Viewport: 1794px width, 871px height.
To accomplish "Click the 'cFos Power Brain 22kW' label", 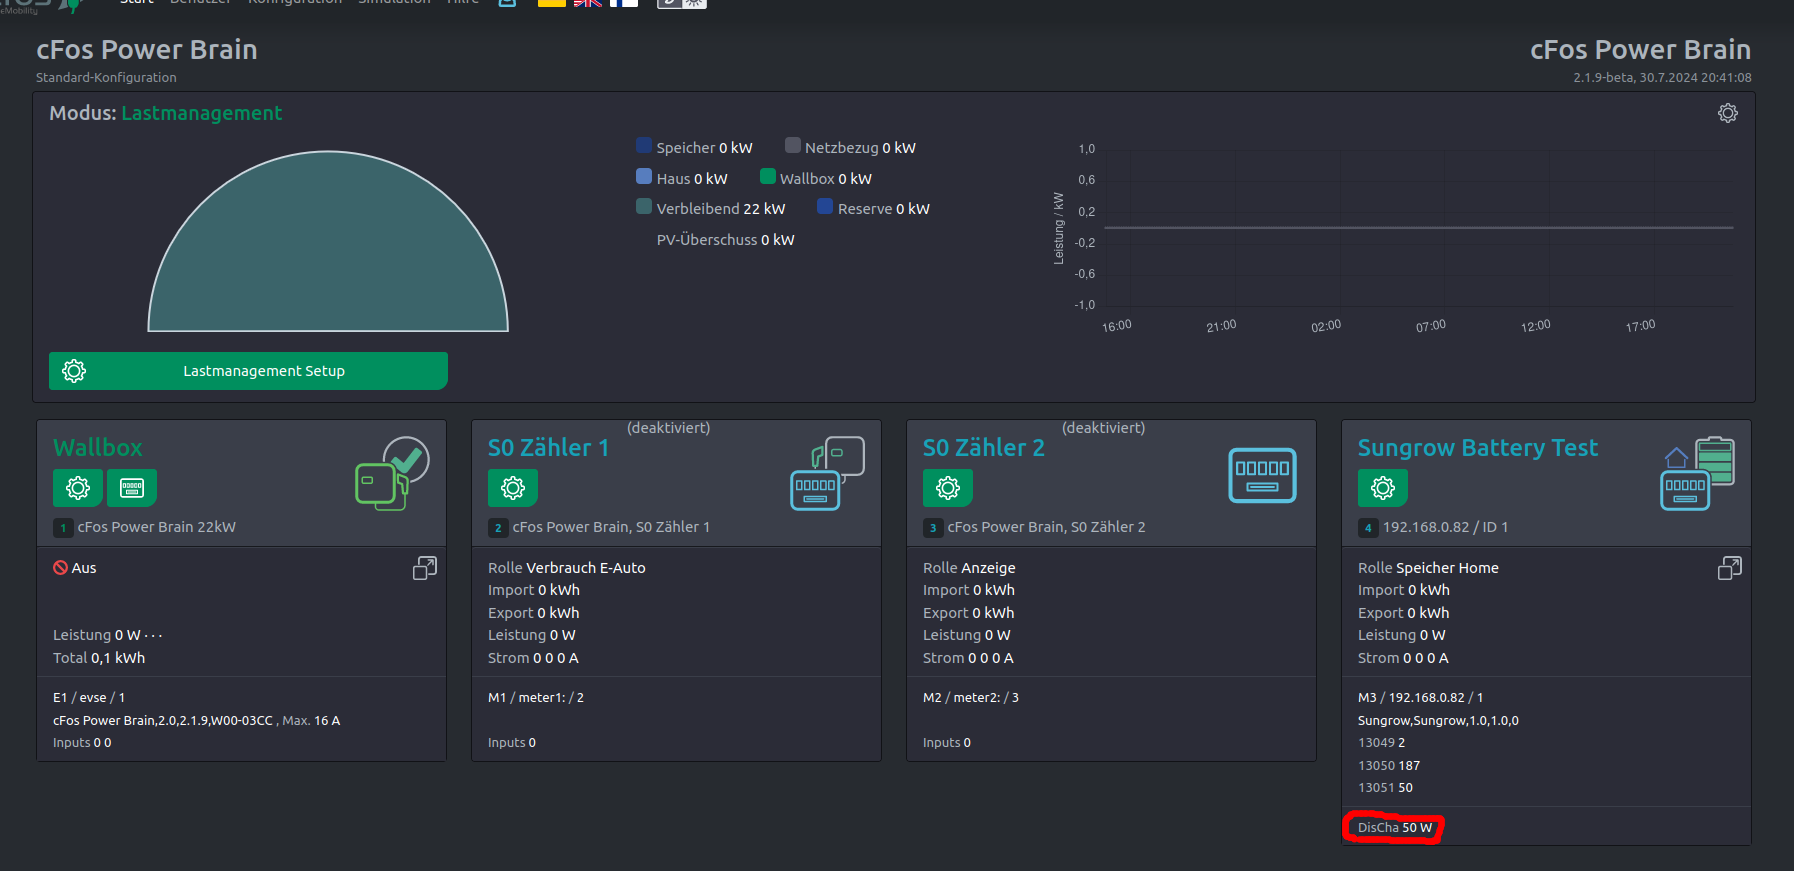I will coord(157,527).
